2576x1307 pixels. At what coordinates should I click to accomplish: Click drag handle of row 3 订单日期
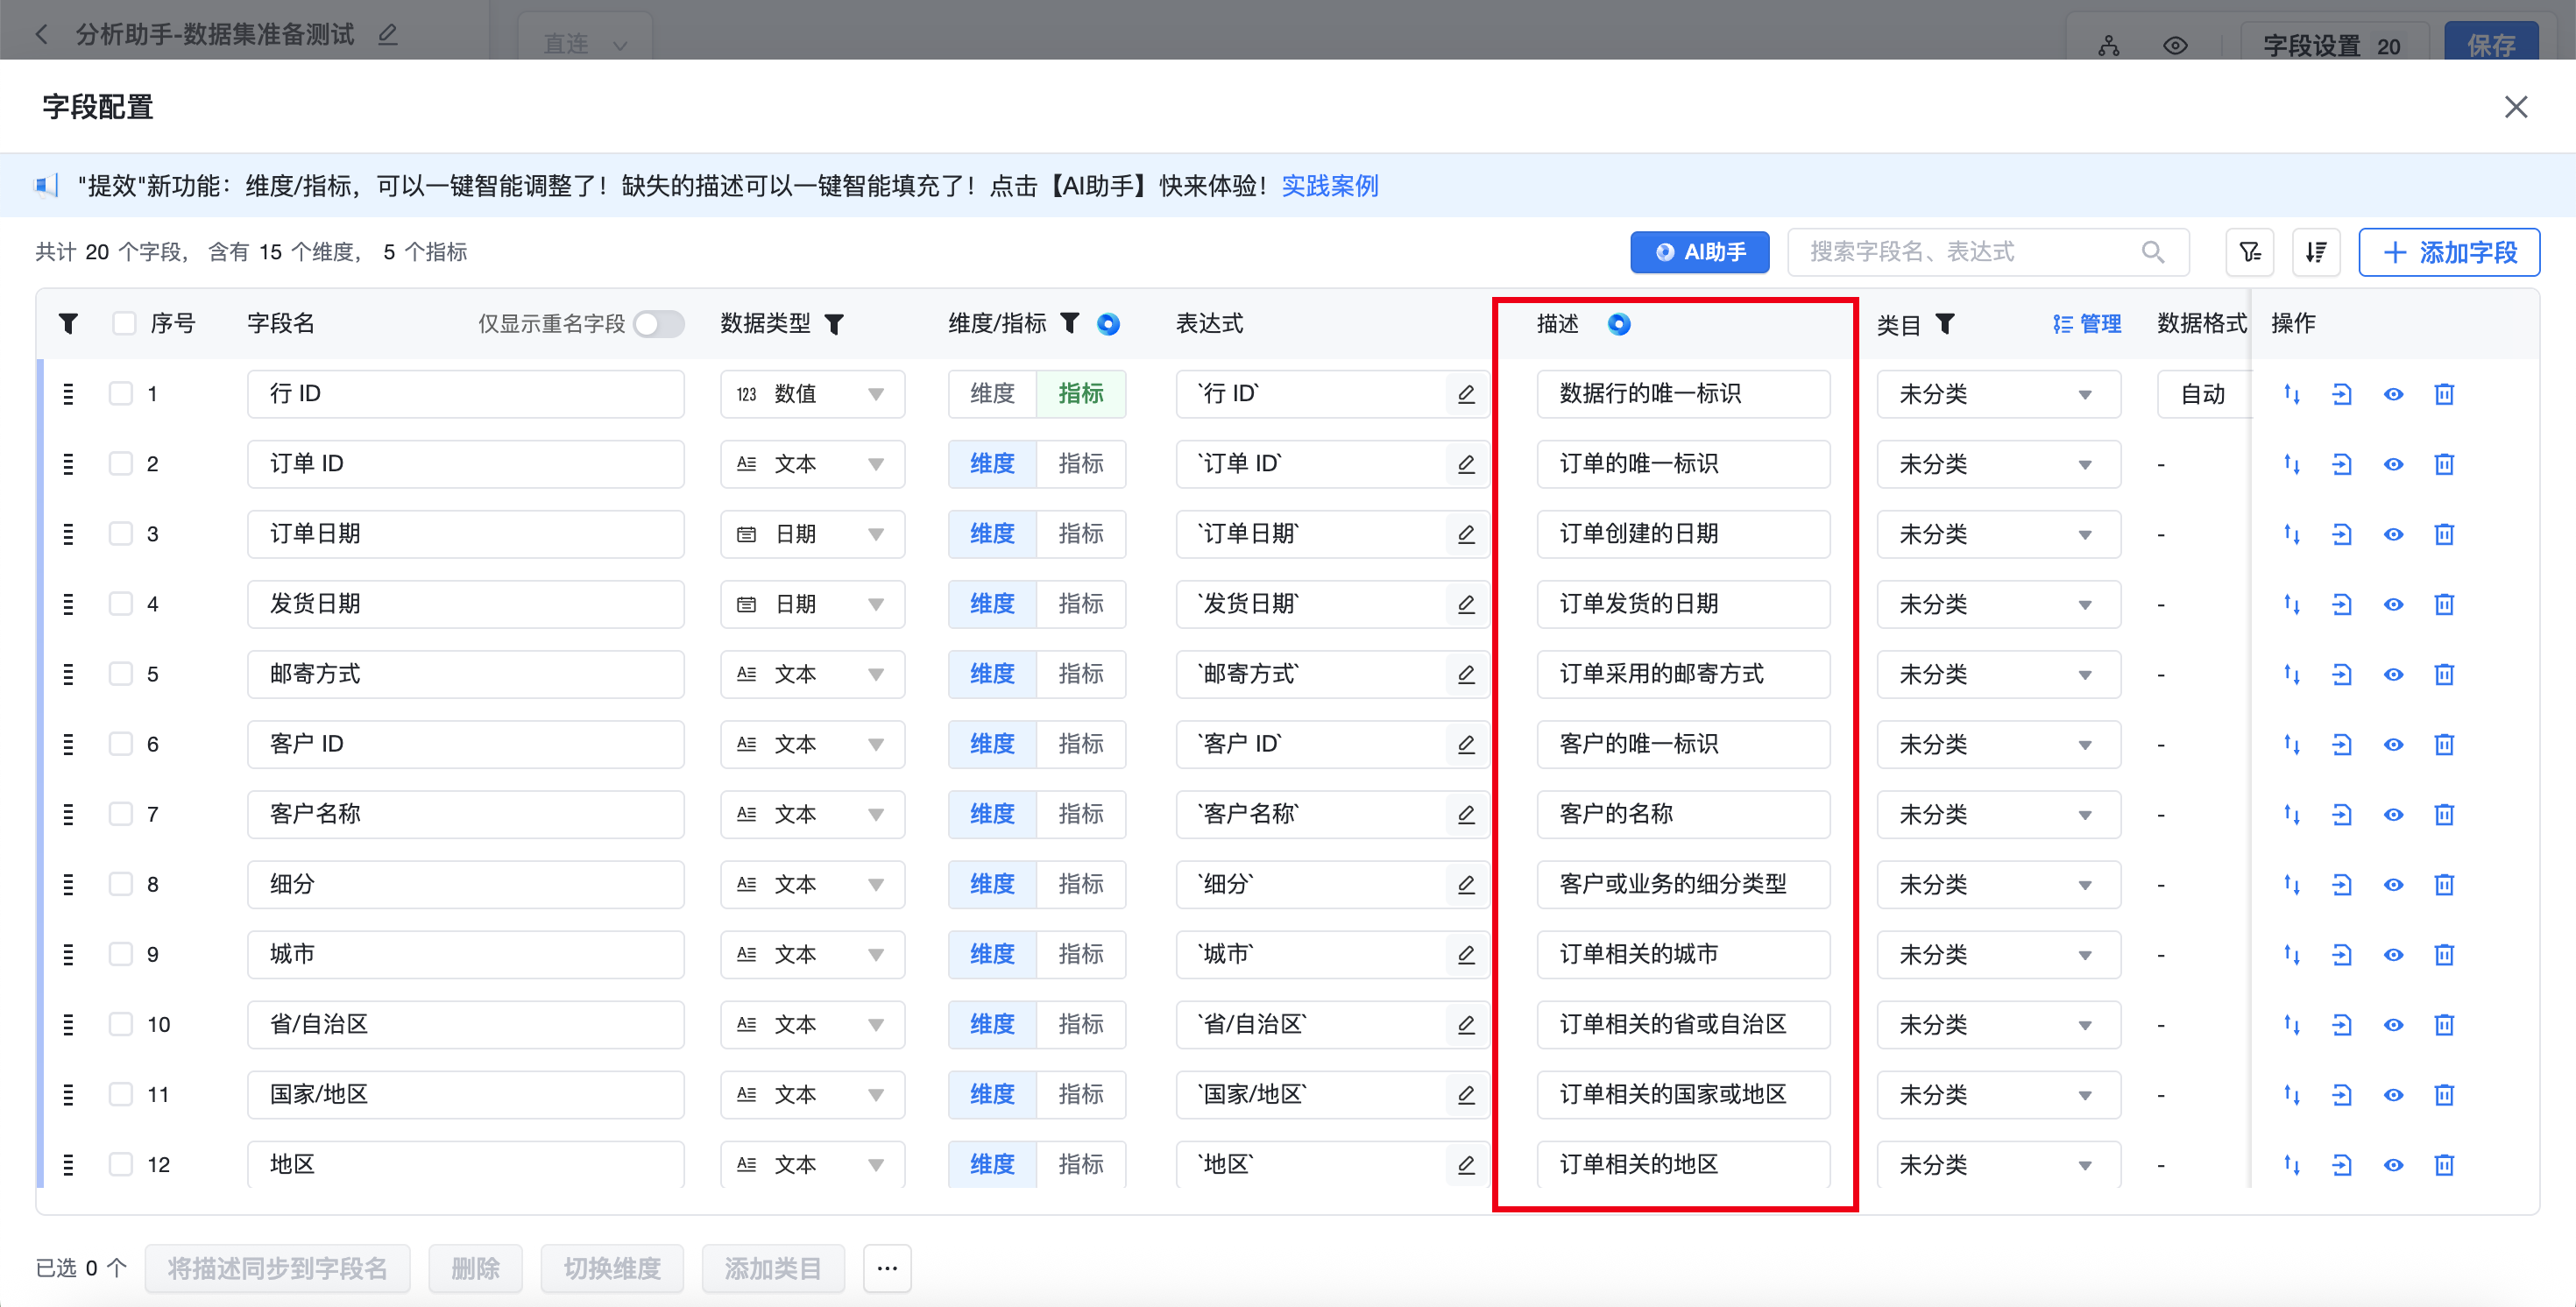68,534
